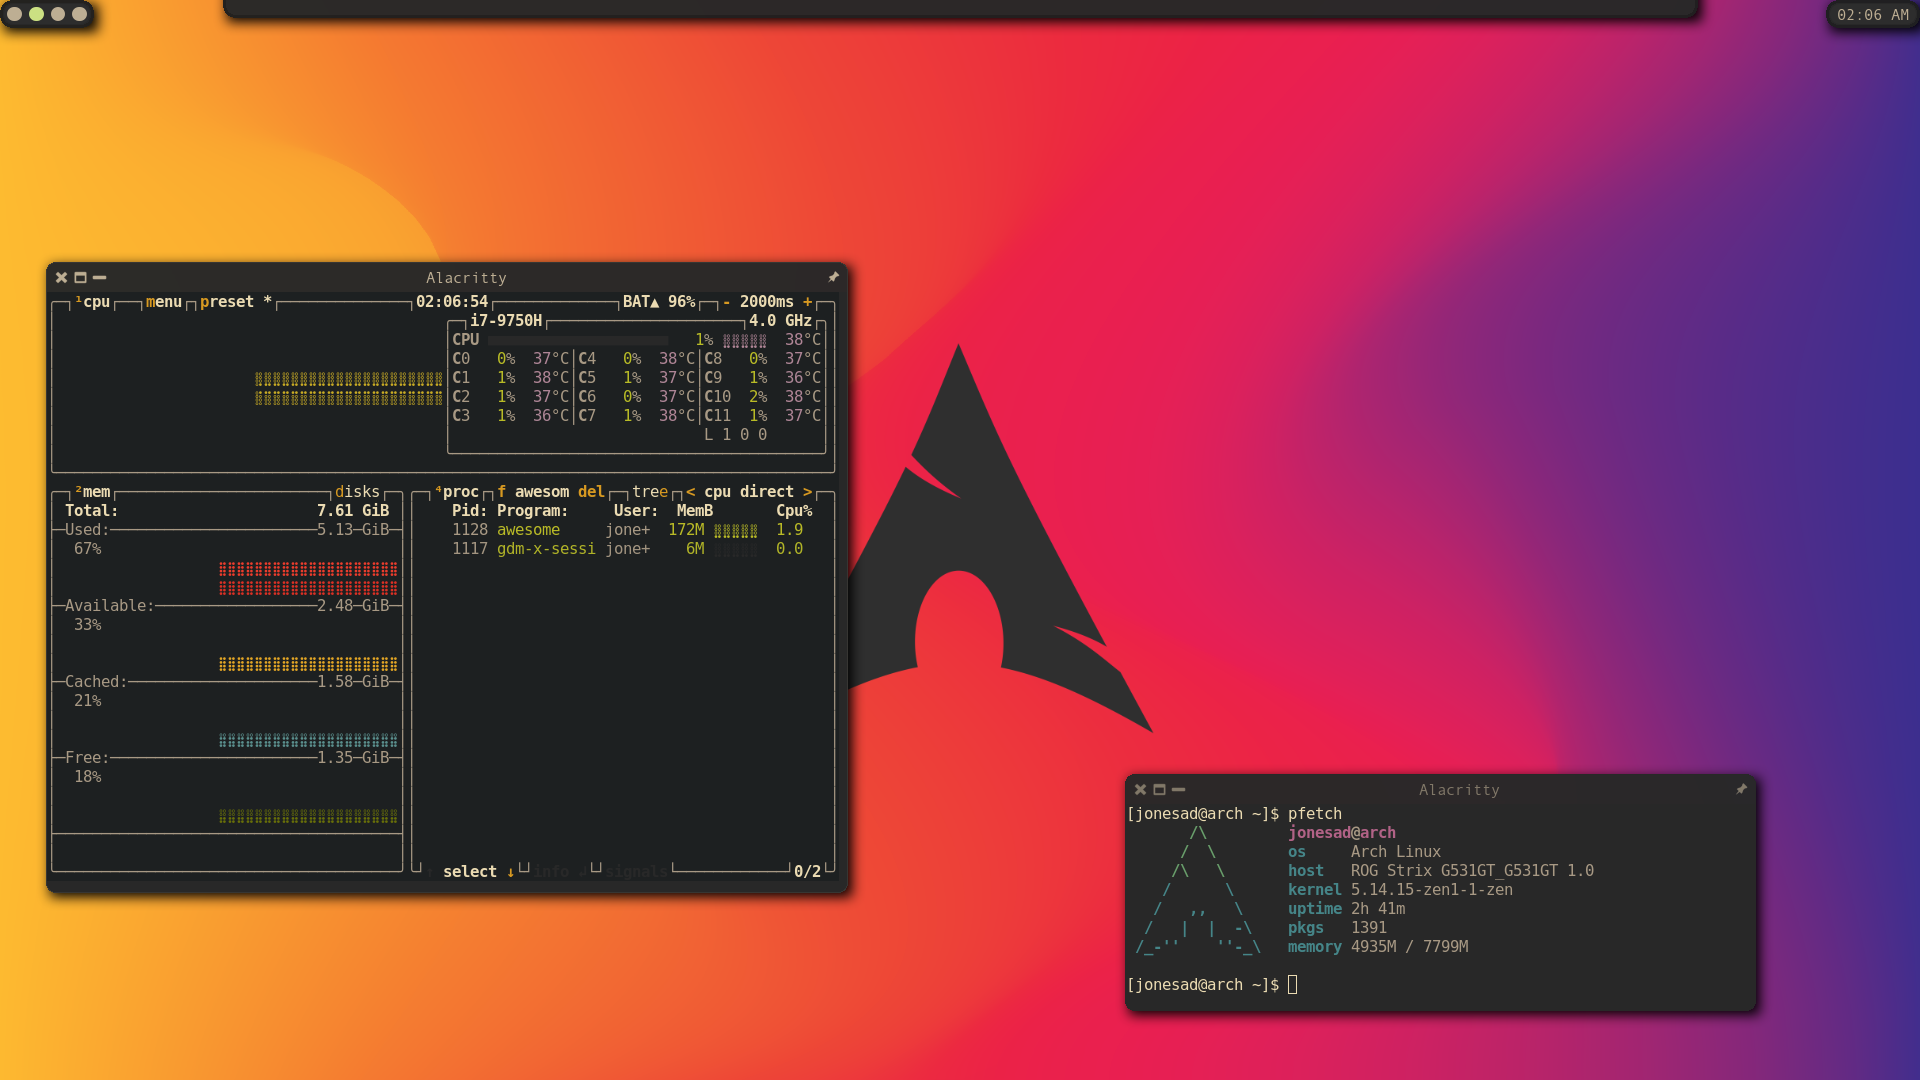1920x1080 pixels.
Task: Select previous sort column arrow
Action: click(x=691, y=492)
